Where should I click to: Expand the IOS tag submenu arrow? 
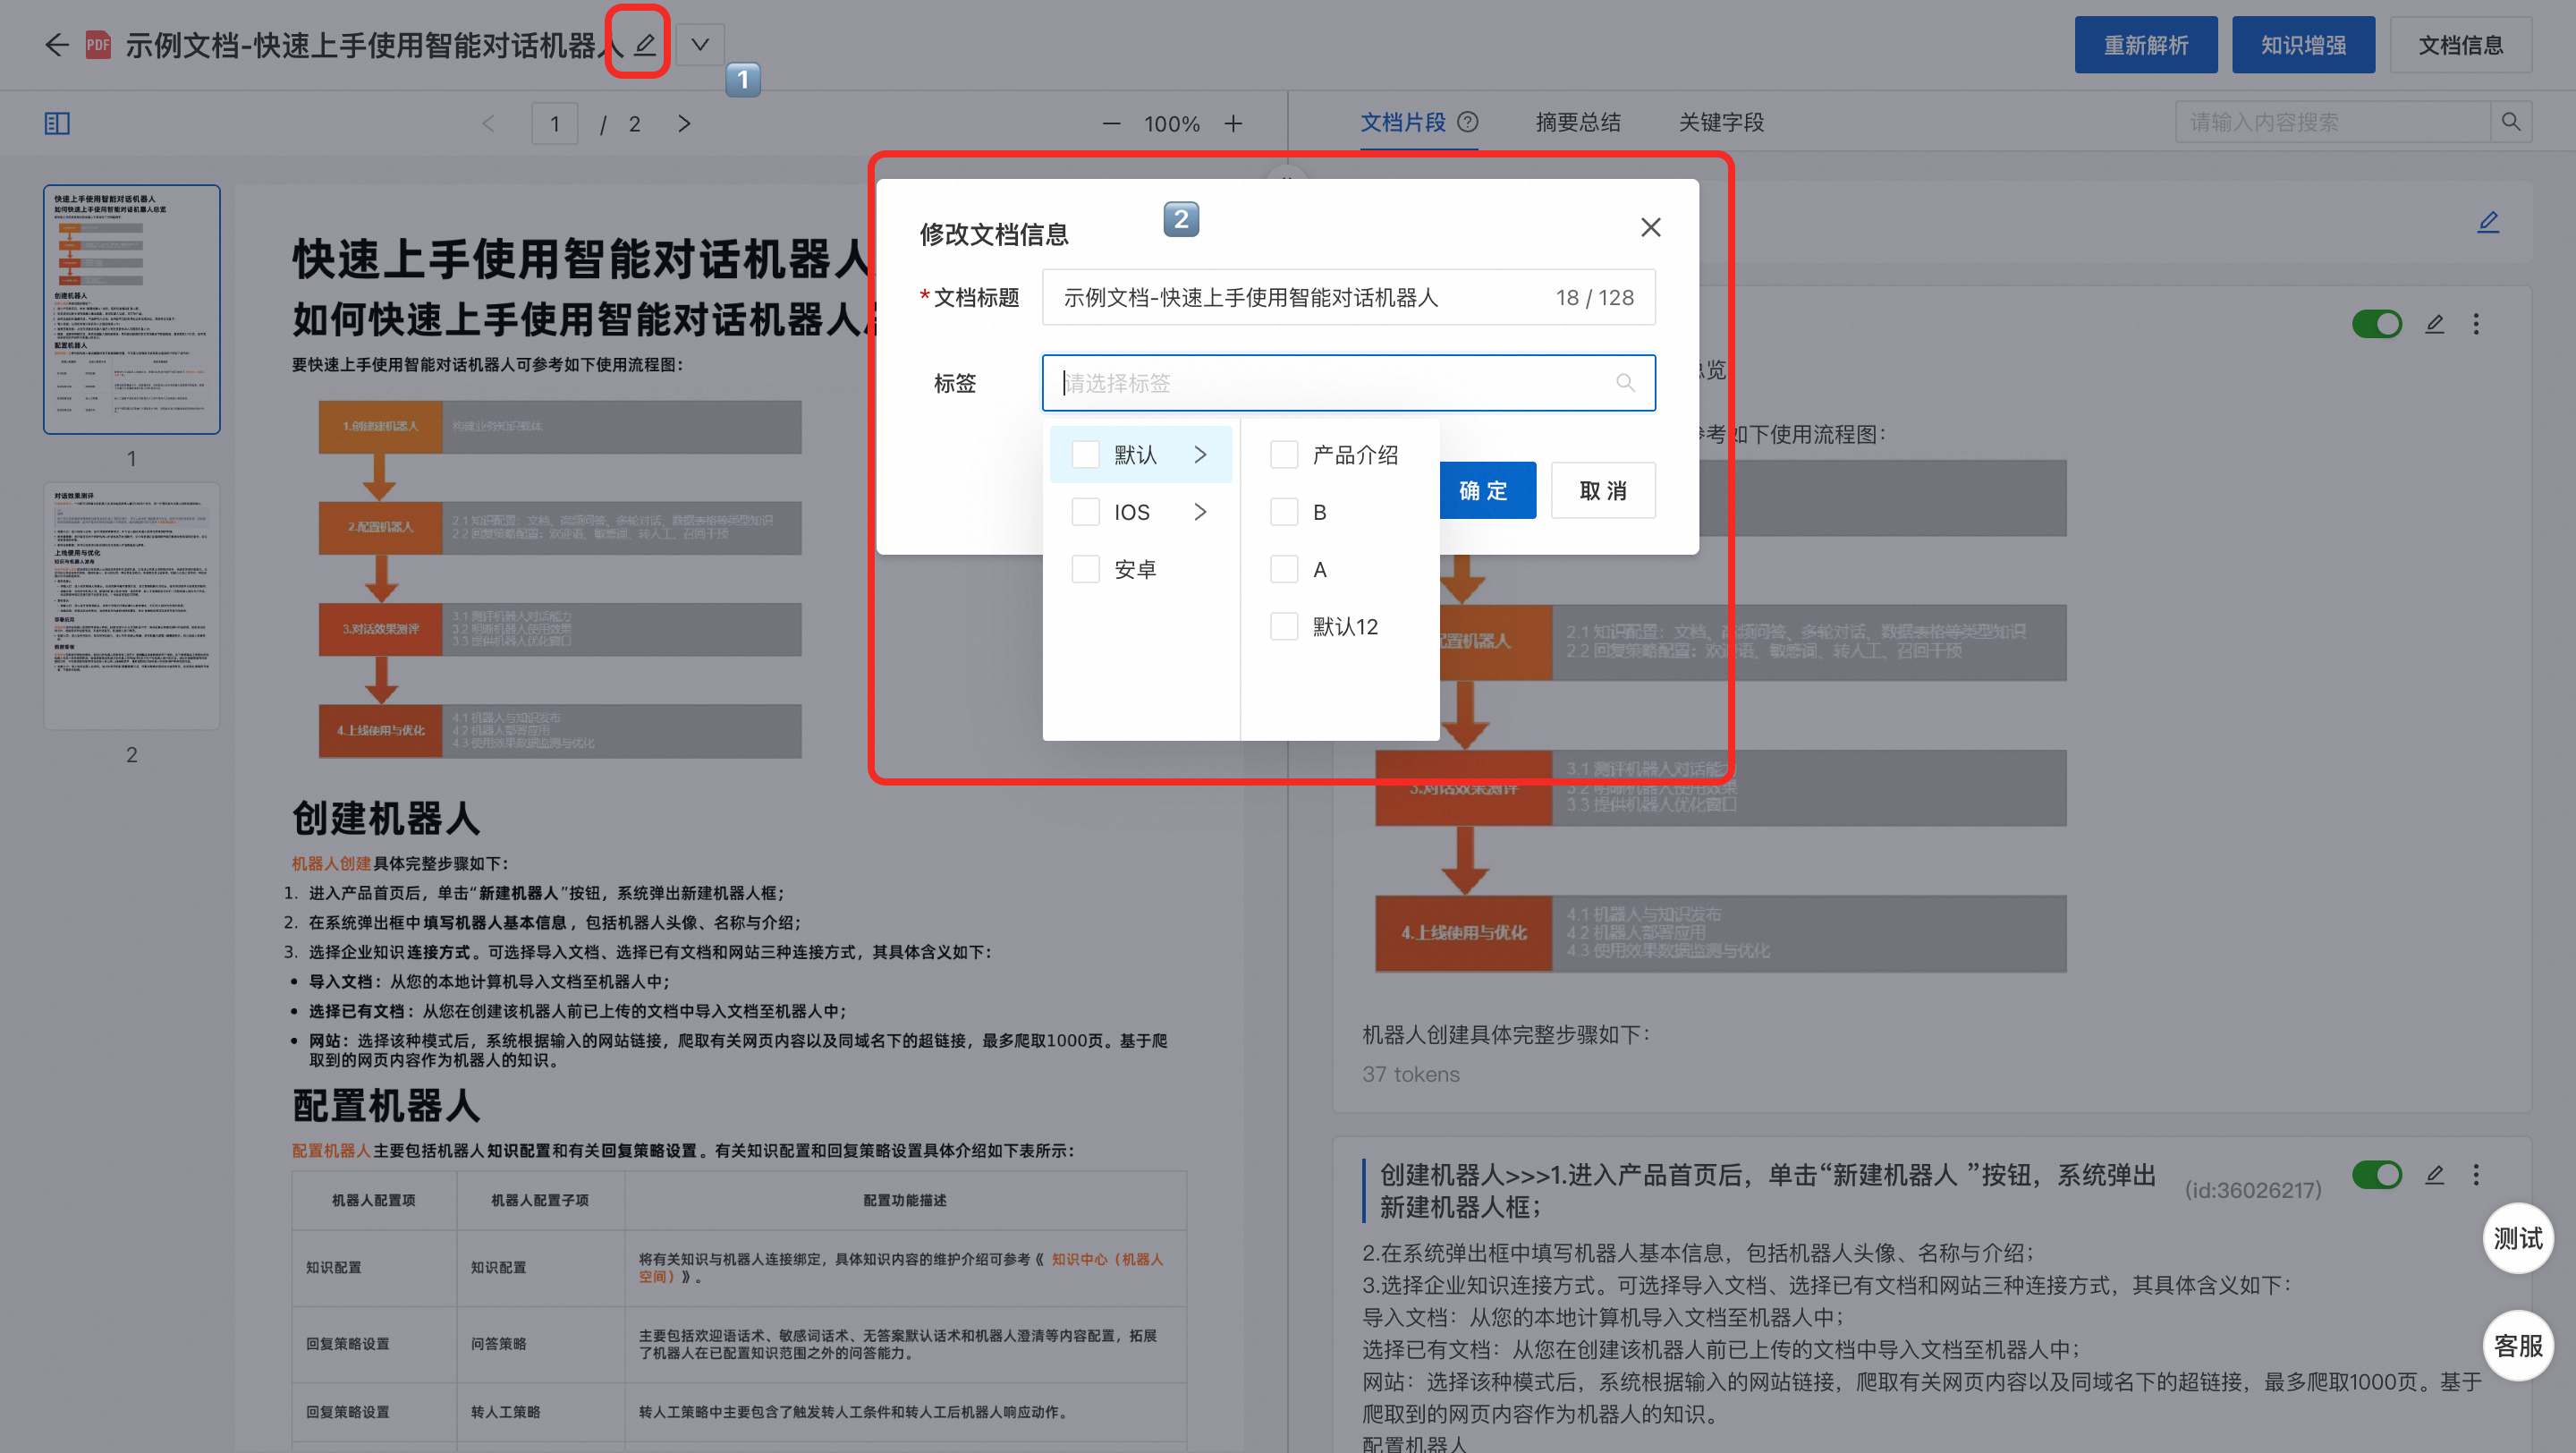click(x=1200, y=512)
